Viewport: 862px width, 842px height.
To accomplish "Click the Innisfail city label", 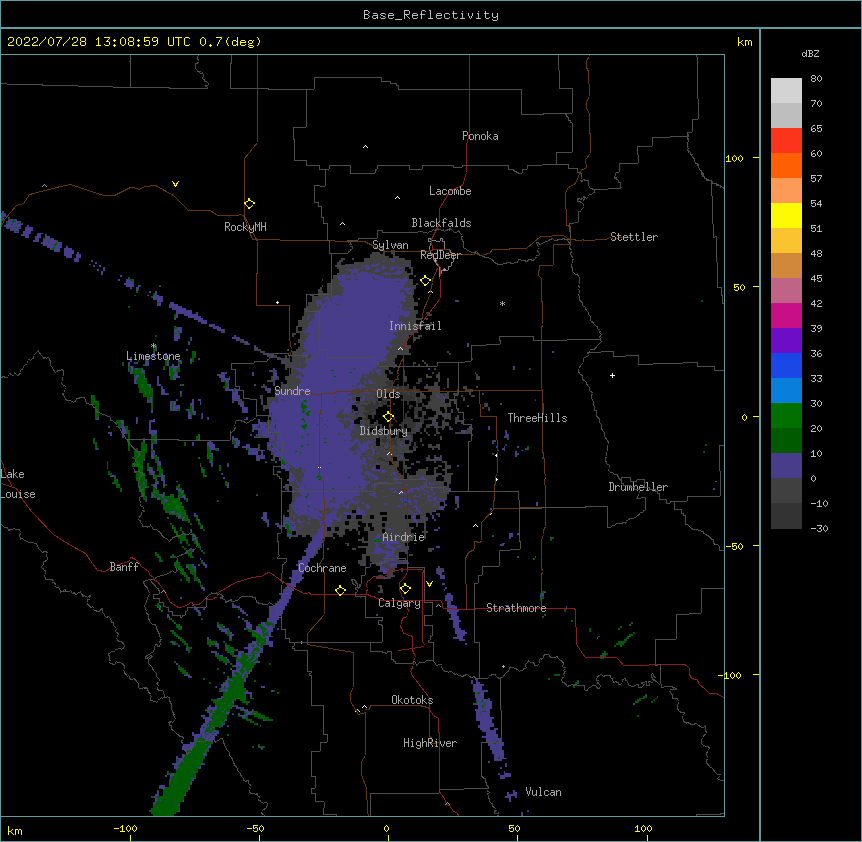I will click(415, 326).
